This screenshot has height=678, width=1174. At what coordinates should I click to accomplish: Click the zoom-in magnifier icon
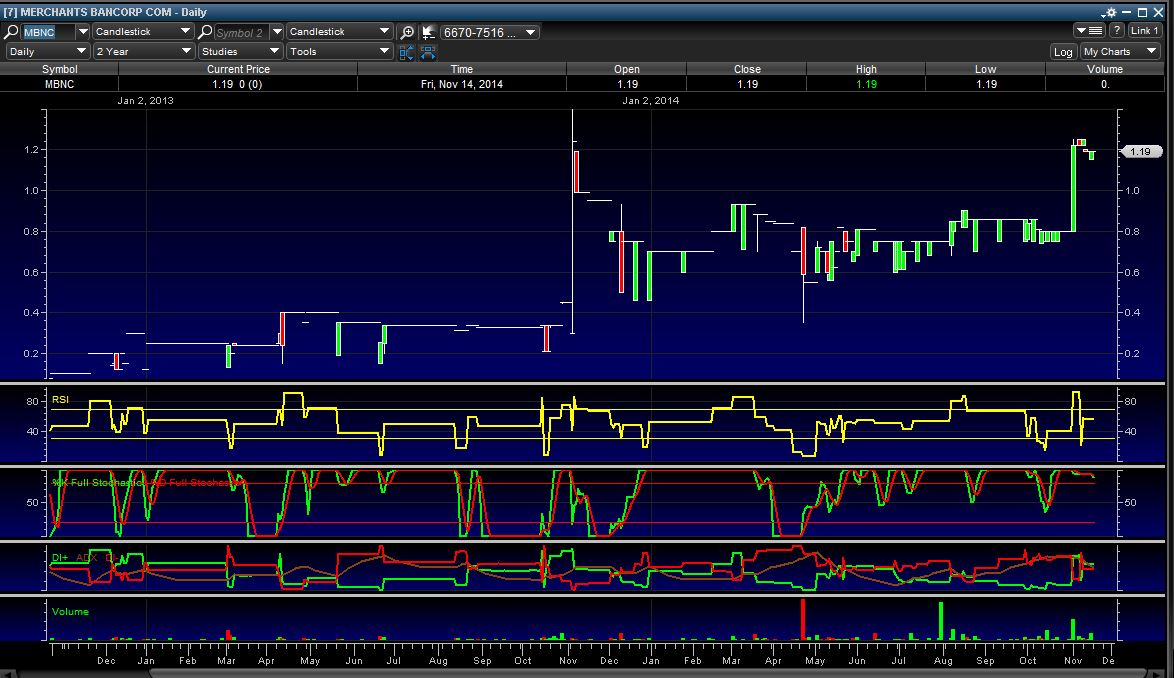tap(406, 32)
